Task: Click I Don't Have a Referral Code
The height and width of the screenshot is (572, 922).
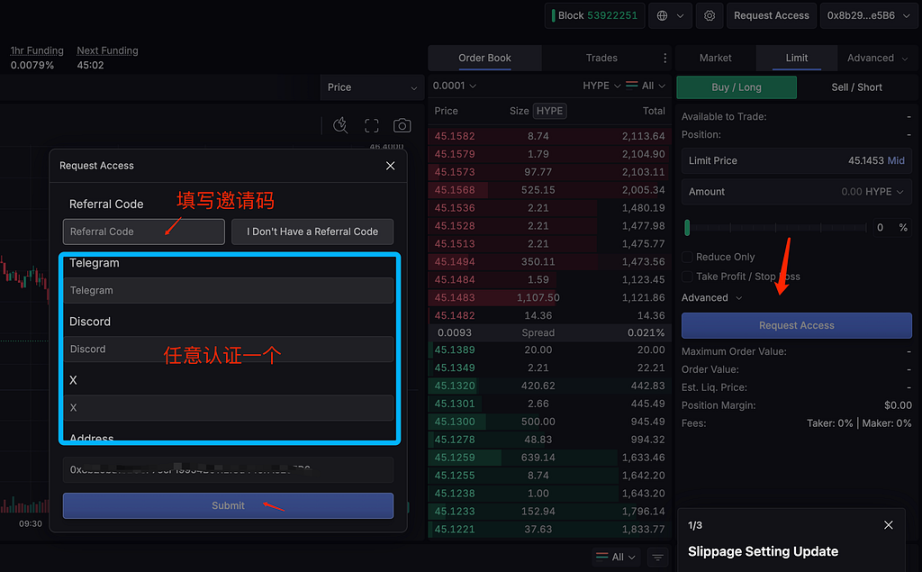Action: pos(312,232)
